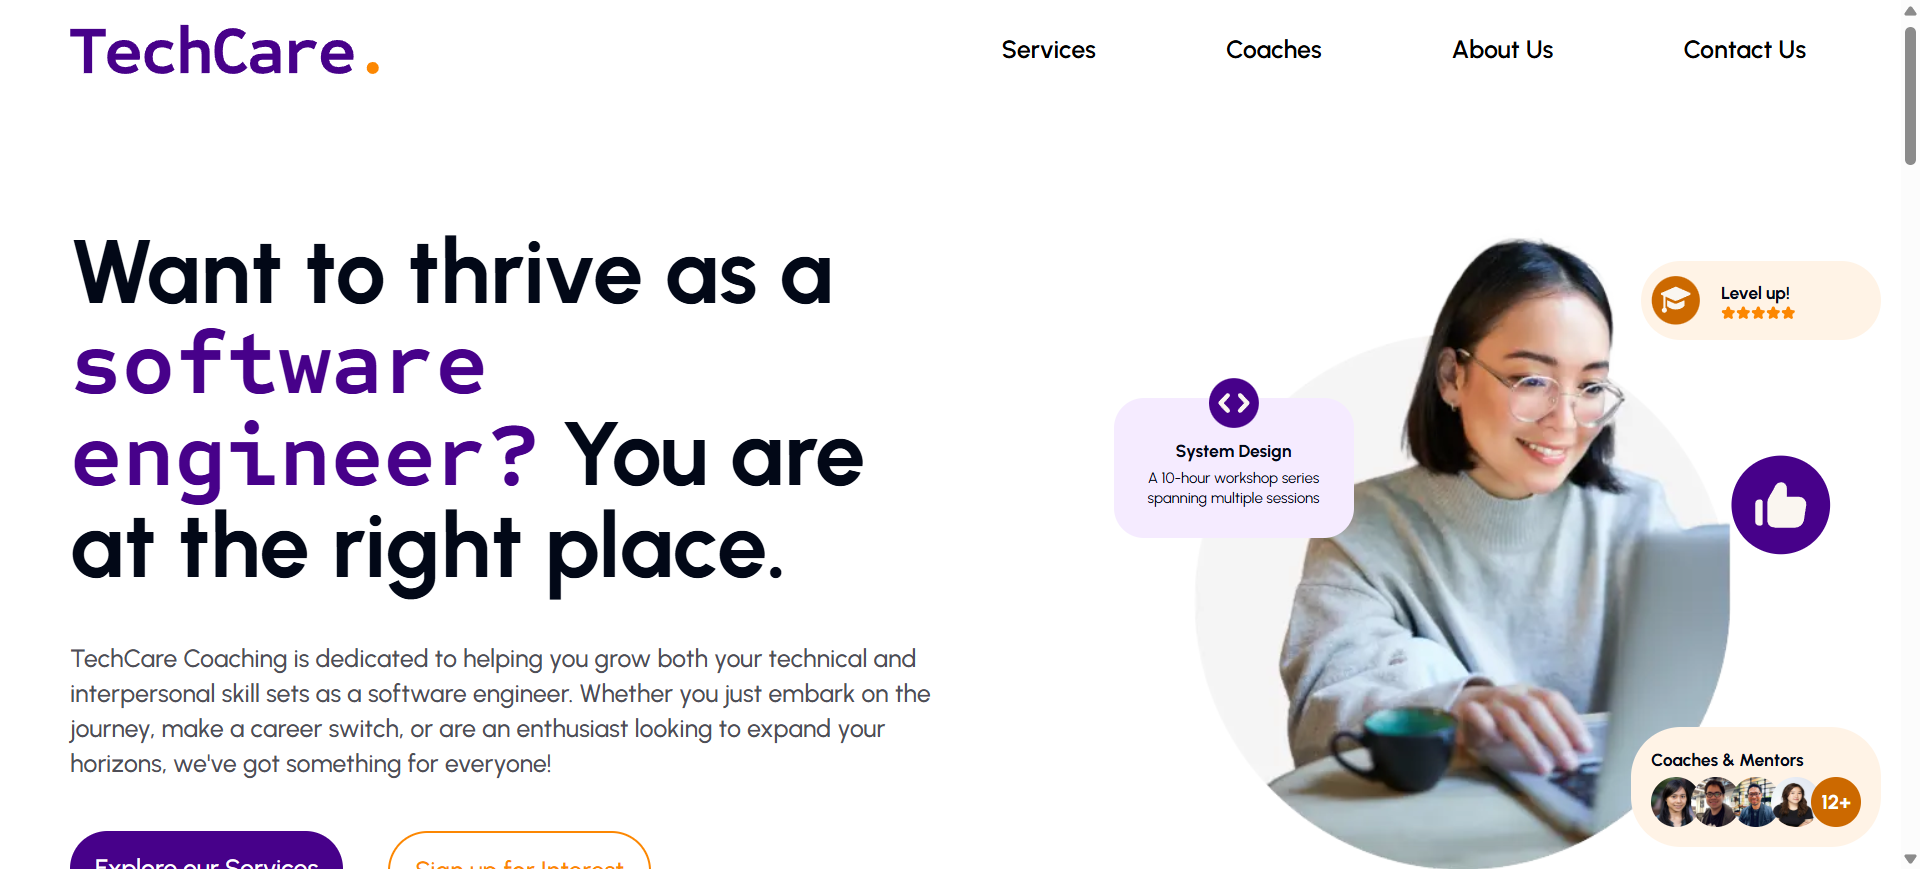Click the purple code brackets icon

click(x=1234, y=403)
